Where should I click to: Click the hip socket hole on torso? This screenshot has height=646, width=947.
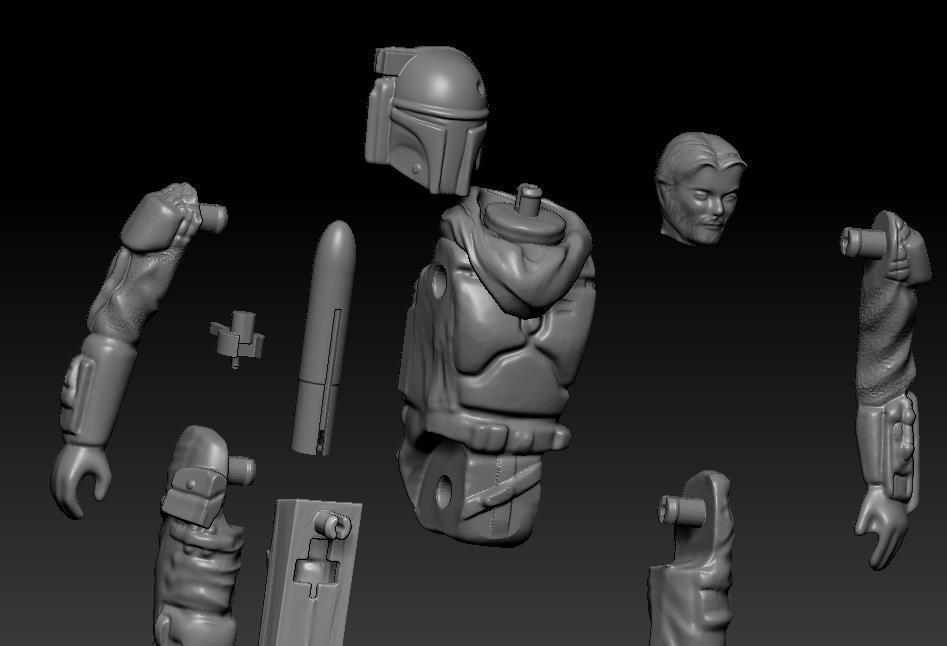[445, 490]
